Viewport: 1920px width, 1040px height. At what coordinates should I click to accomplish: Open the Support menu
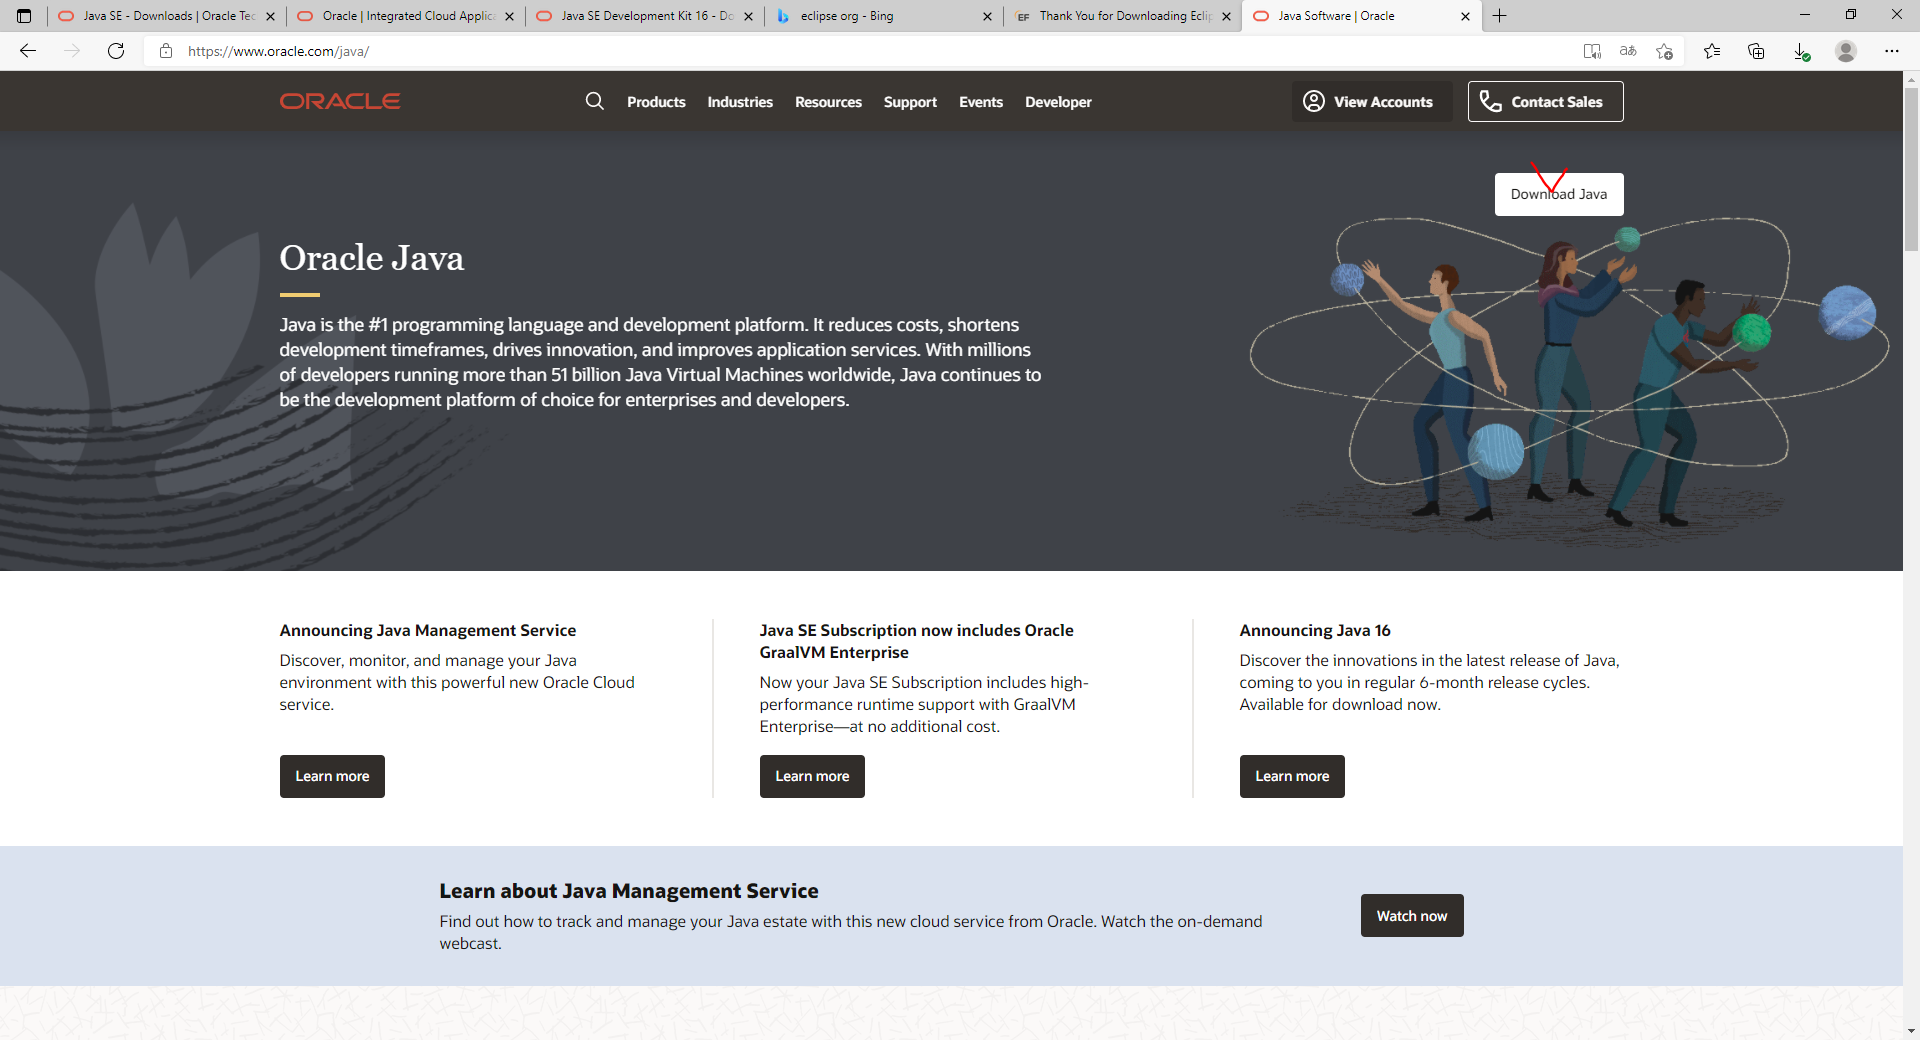tap(910, 102)
